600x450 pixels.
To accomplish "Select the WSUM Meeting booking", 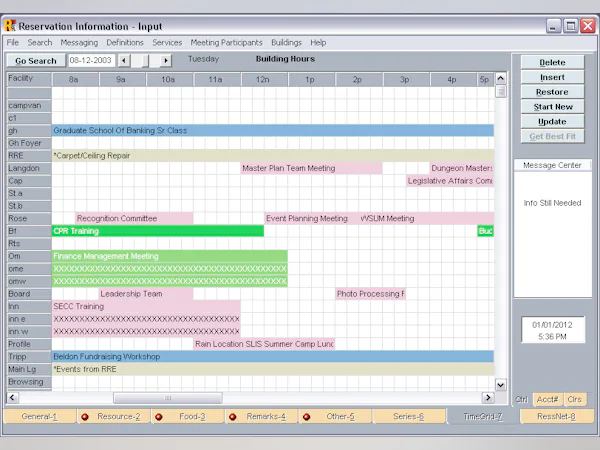I will (x=426, y=218).
